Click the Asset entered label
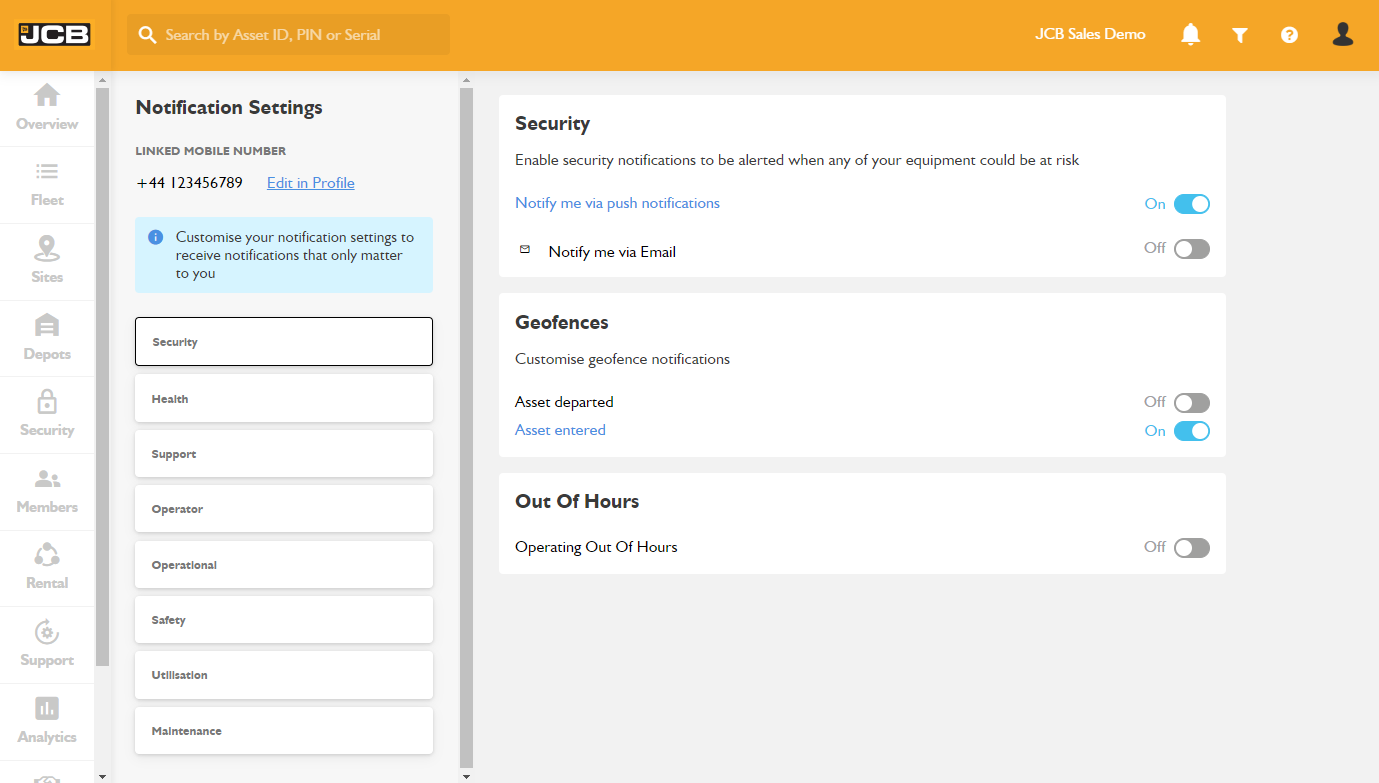Image resolution: width=1379 pixels, height=783 pixels. (560, 430)
